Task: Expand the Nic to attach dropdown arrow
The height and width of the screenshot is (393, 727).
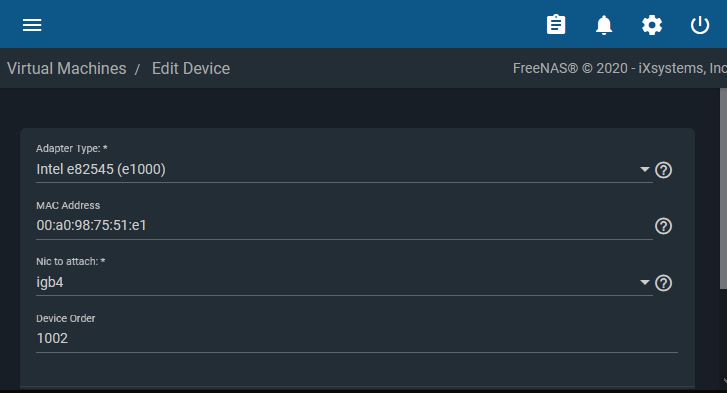Action: pos(644,282)
